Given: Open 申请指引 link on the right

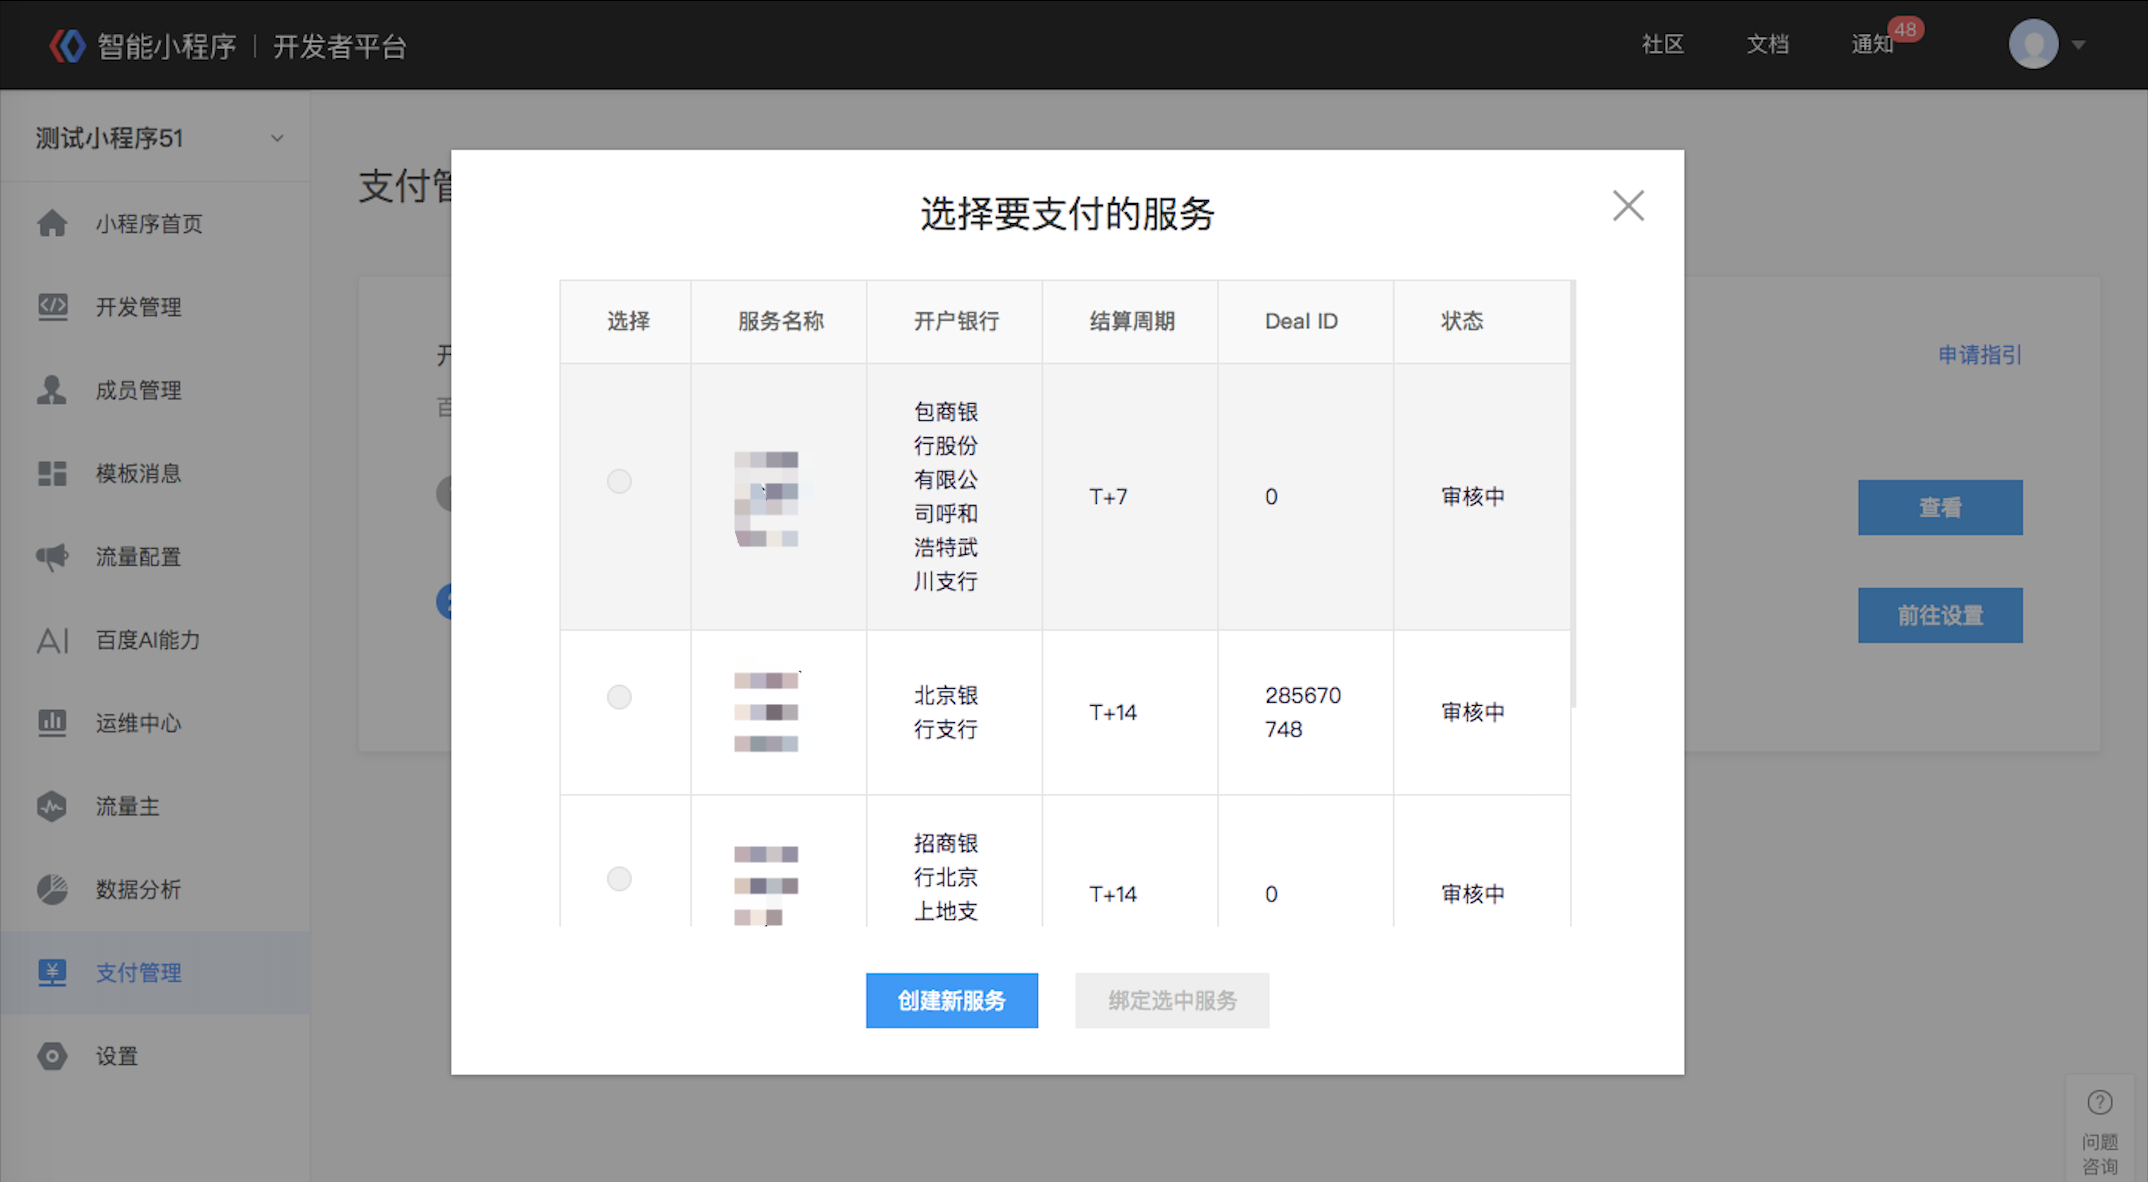Looking at the screenshot, I should (1978, 354).
